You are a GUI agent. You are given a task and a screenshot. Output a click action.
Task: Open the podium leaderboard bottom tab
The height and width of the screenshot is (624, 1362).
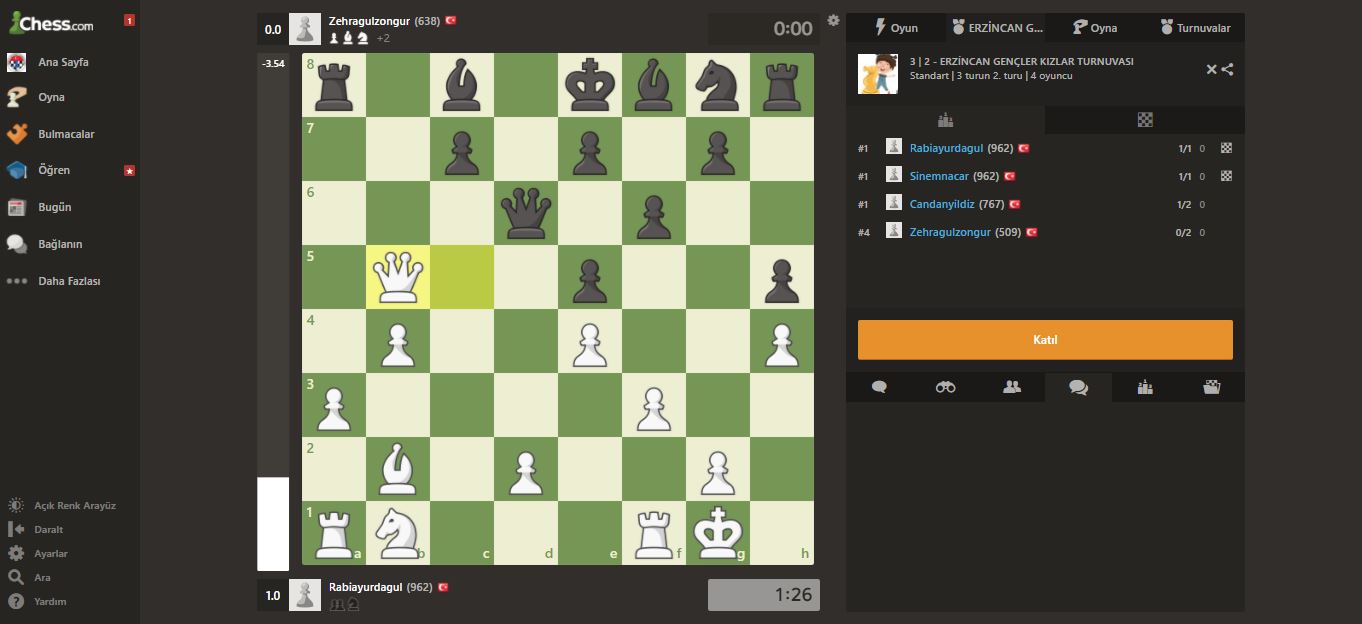click(x=1145, y=387)
